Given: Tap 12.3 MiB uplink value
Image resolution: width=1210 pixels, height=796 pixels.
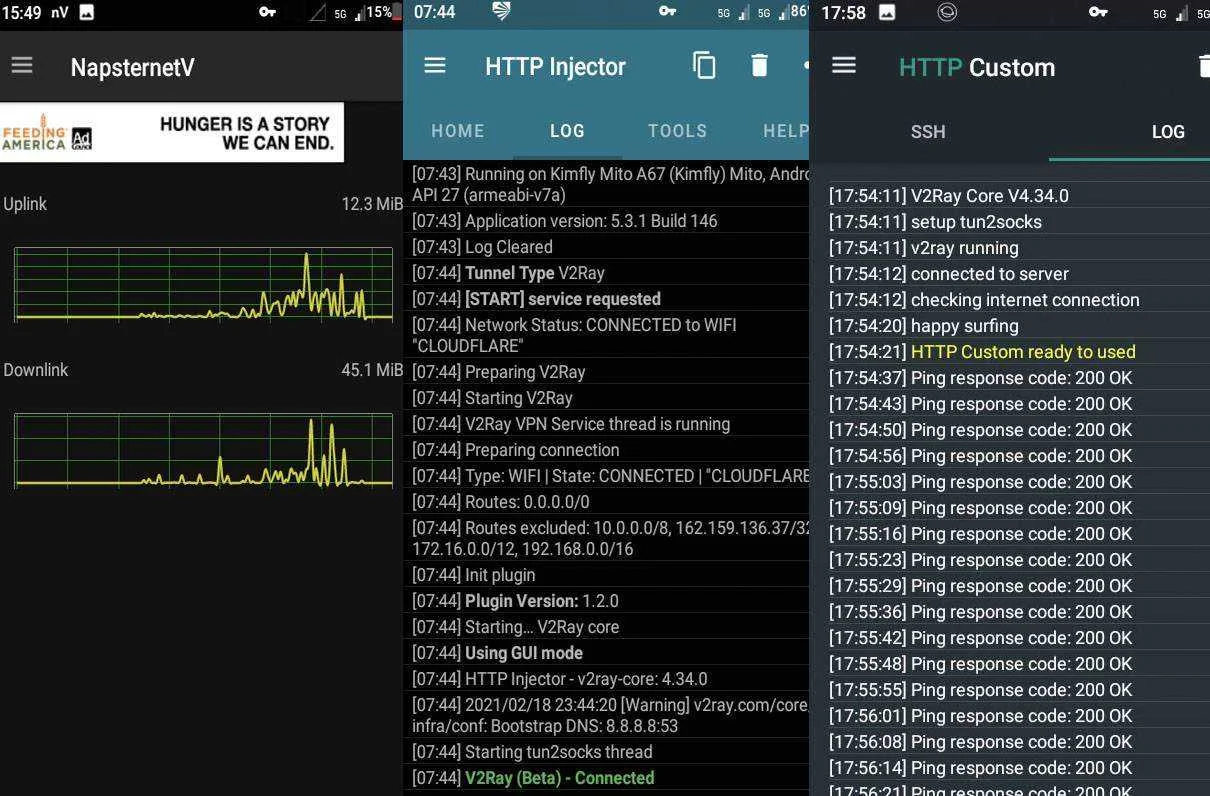Looking at the screenshot, I should (x=372, y=204).
